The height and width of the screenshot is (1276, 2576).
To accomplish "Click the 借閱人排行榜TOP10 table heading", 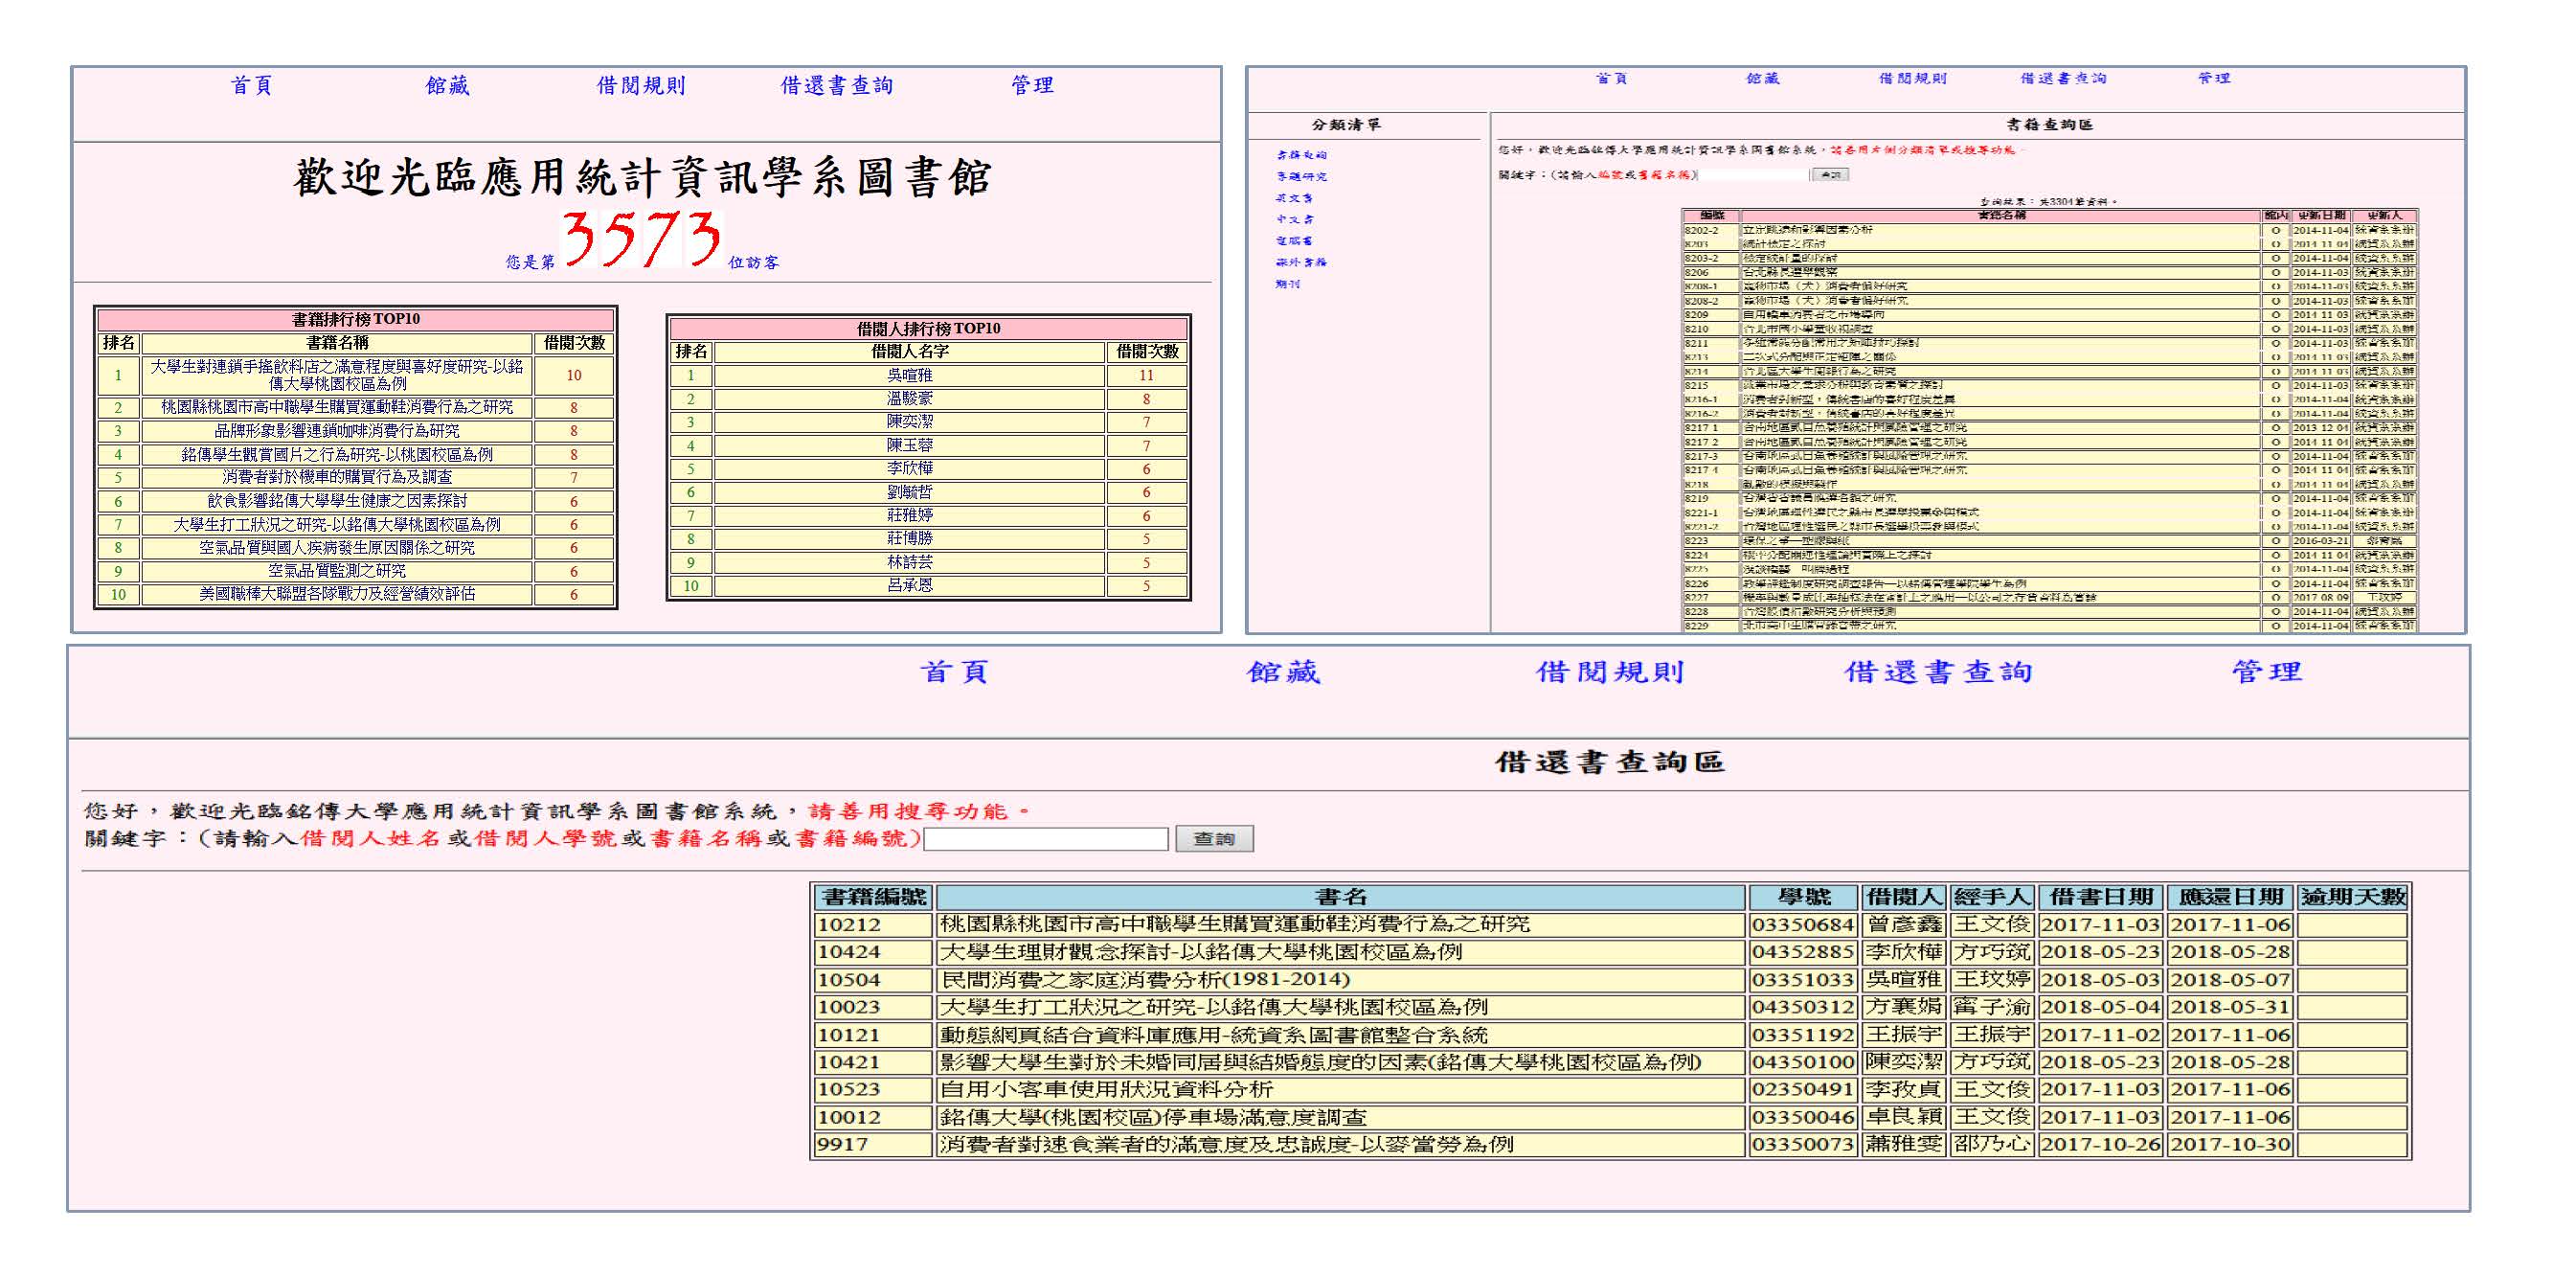I will click(929, 328).
